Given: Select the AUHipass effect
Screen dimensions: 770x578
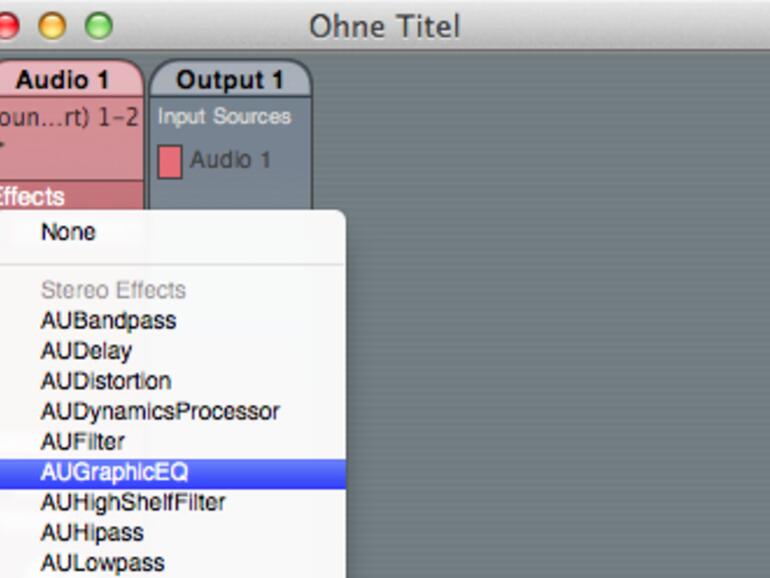Looking at the screenshot, I should point(92,532).
